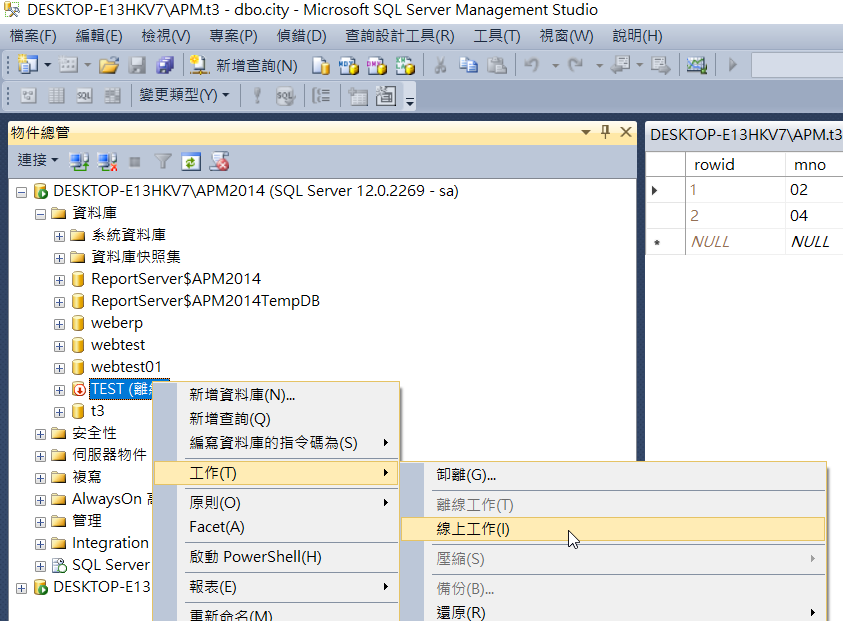The image size is (843, 621).
Task: Click the Paste clipboard icon
Action: (497, 66)
